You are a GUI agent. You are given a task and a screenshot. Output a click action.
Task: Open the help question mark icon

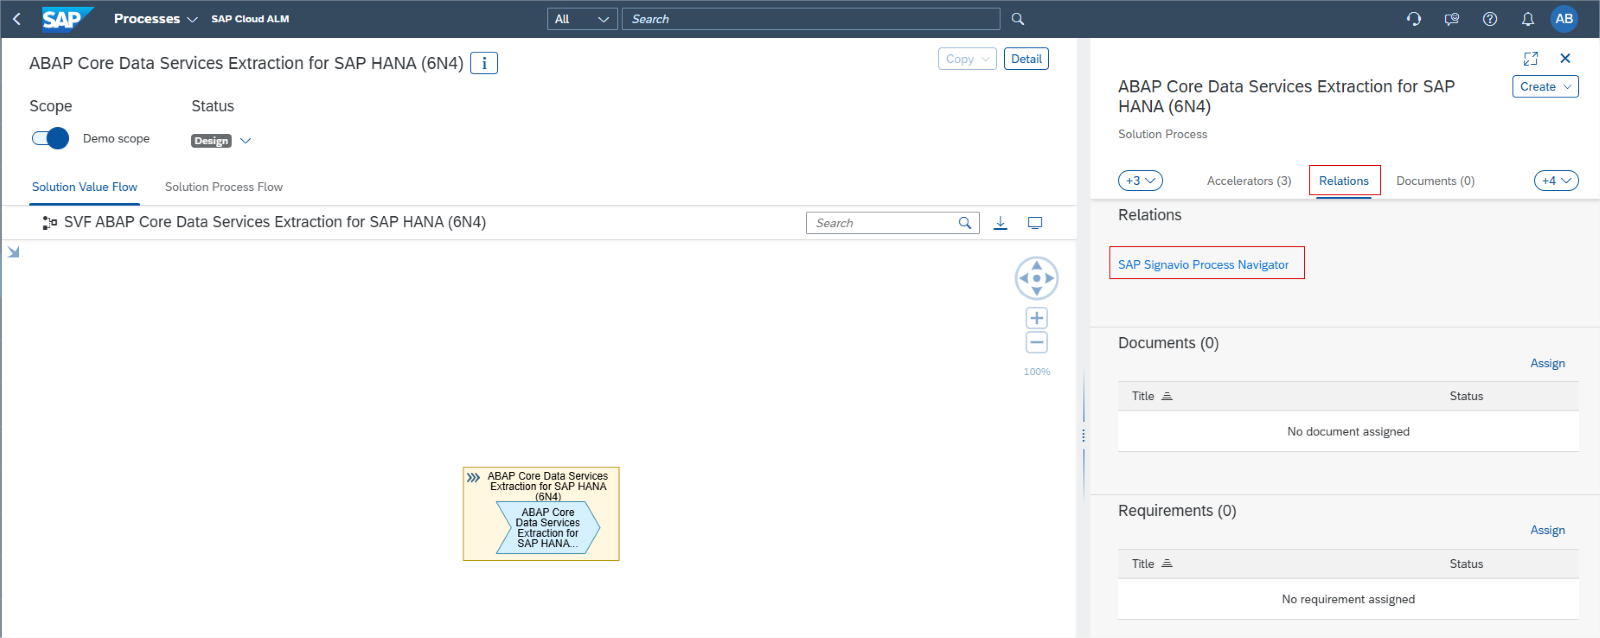click(x=1489, y=19)
